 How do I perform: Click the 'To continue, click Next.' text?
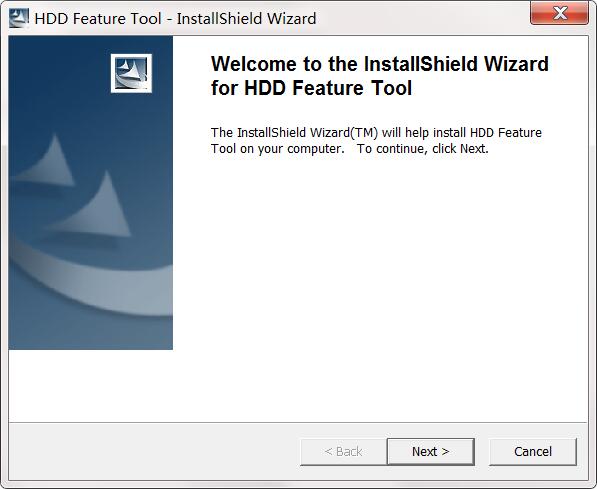(x=422, y=149)
